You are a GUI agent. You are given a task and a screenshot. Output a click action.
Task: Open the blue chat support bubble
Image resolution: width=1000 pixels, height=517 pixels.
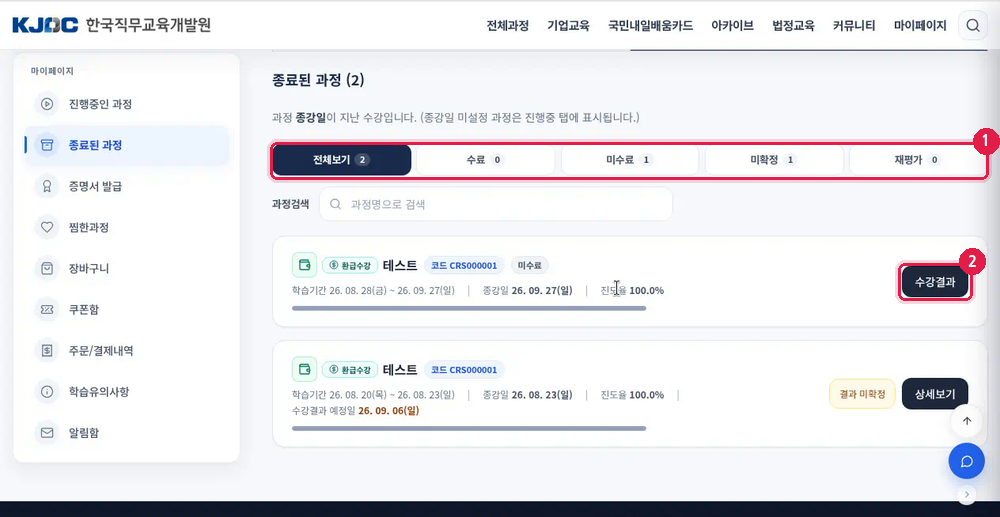tap(967, 461)
